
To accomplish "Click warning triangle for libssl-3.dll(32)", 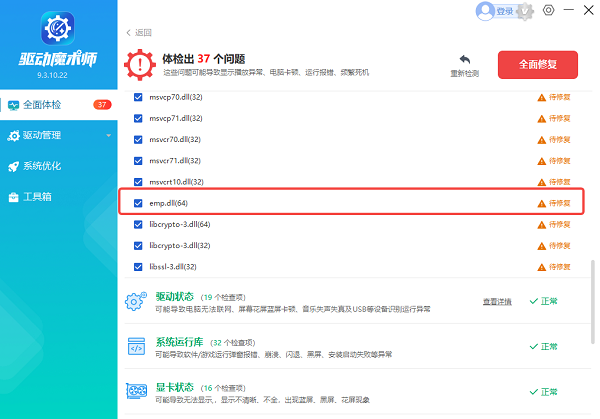I will [x=541, y=267].
